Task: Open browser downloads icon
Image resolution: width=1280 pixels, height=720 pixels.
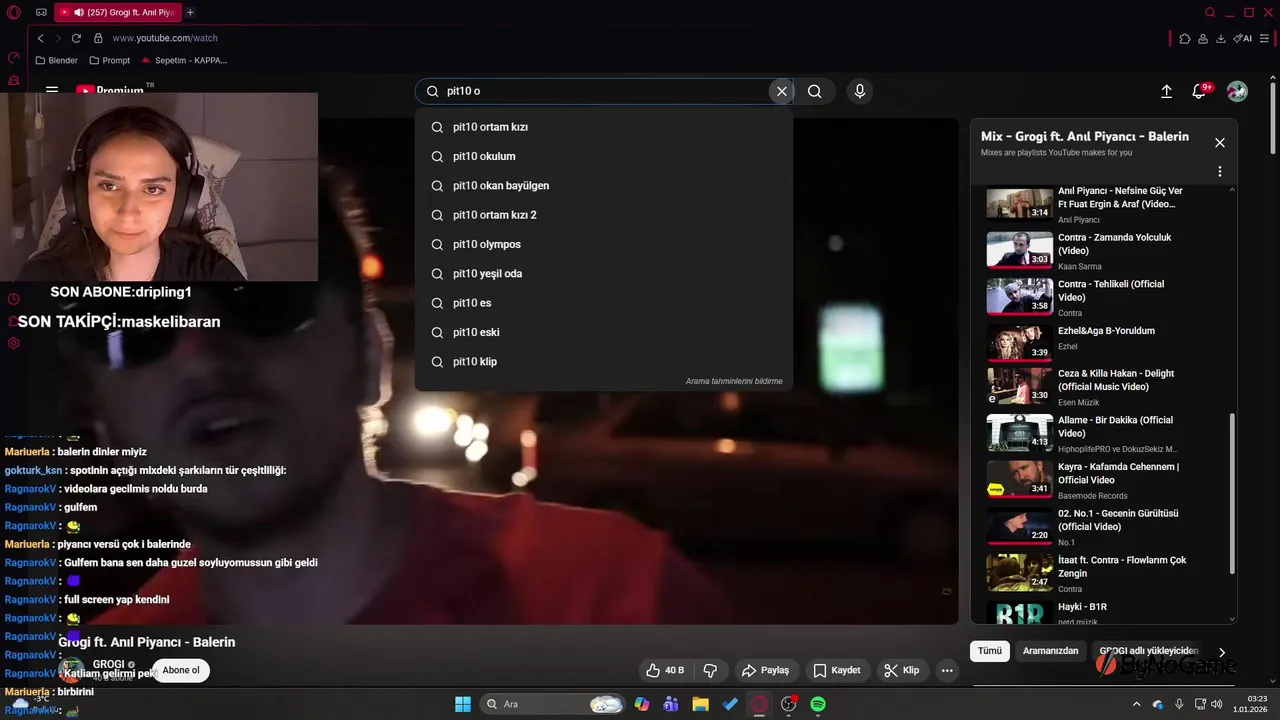Action: coord(1221,38)
